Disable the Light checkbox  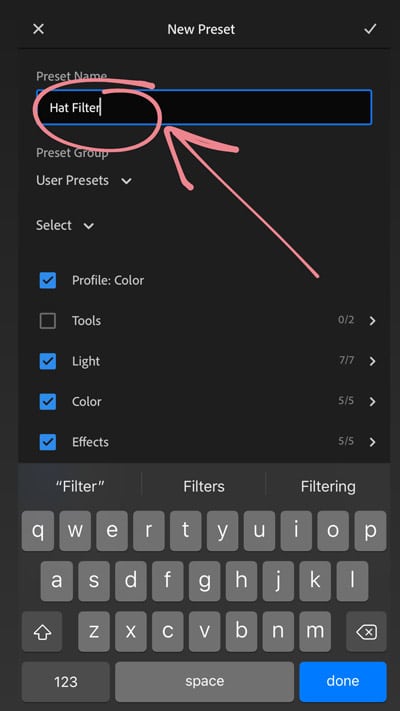point(48,361)
